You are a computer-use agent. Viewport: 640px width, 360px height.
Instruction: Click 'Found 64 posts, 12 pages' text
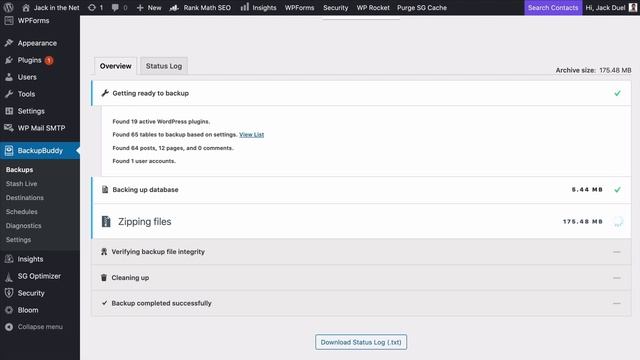point(173,148)
